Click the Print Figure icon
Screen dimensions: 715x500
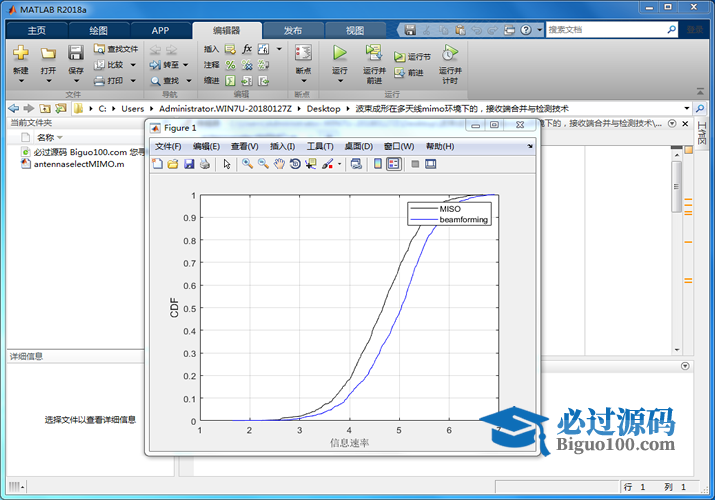coord(205,164)
